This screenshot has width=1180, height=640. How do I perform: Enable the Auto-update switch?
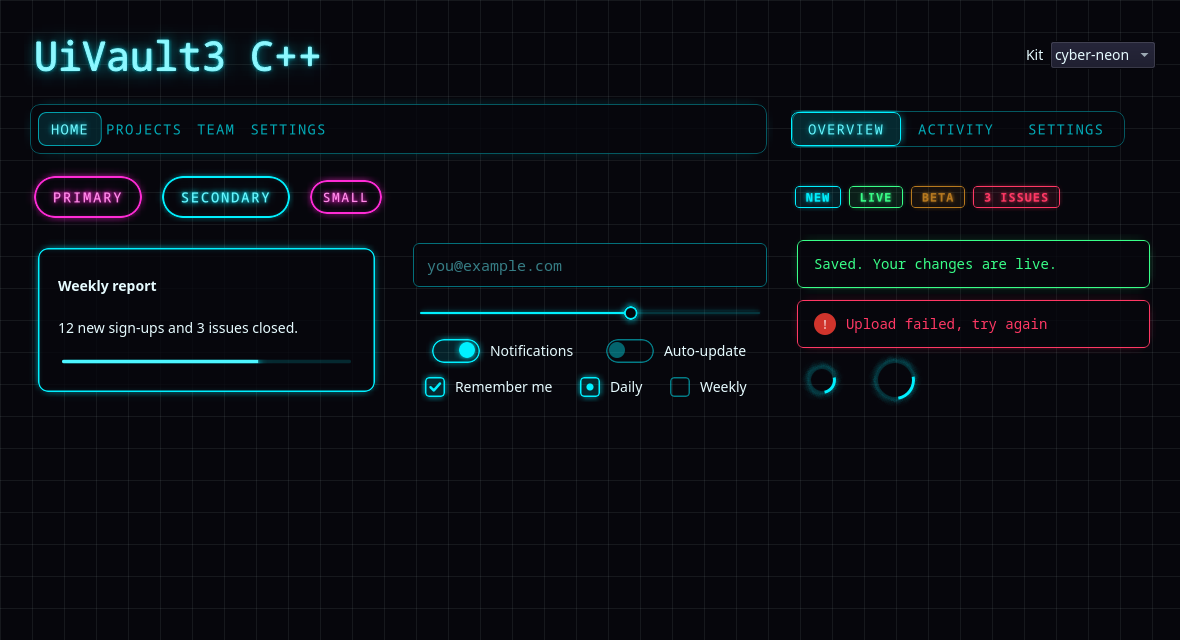[630, 351]
